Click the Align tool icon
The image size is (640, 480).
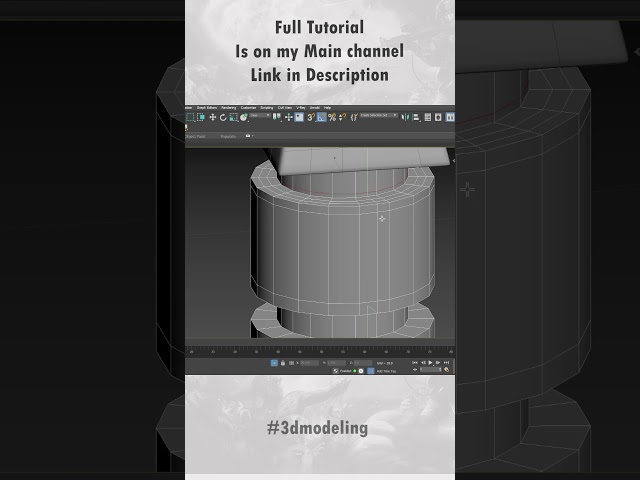pos(416,117)
